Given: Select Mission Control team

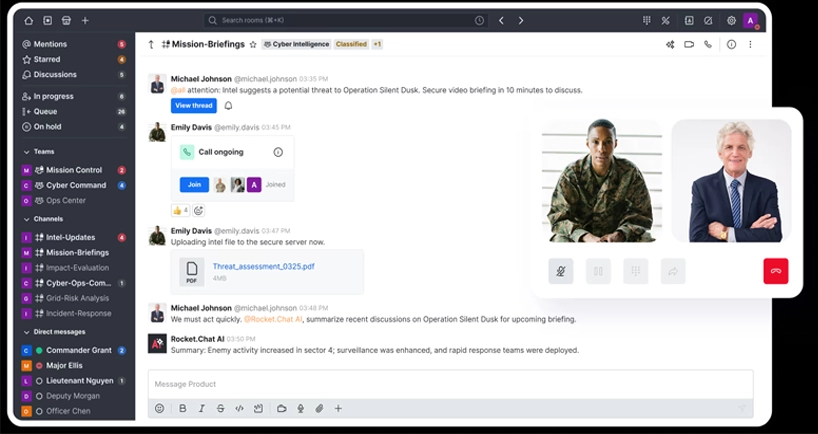Looking at the screenshot, I should click(74, 170).
